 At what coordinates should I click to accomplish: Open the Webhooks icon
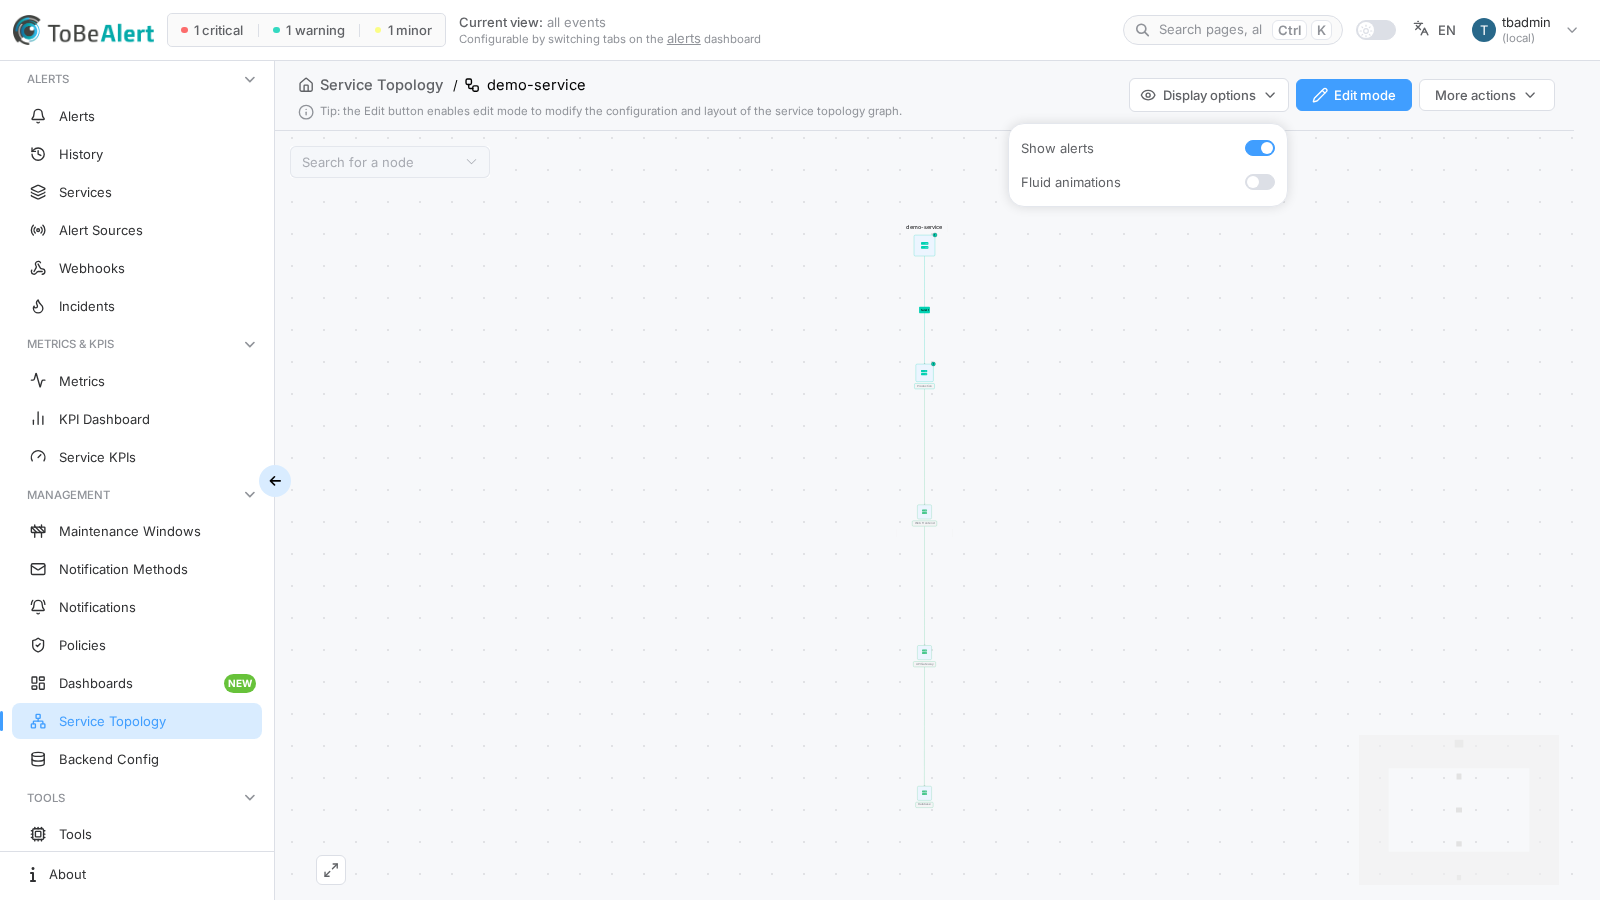[38, 268]
